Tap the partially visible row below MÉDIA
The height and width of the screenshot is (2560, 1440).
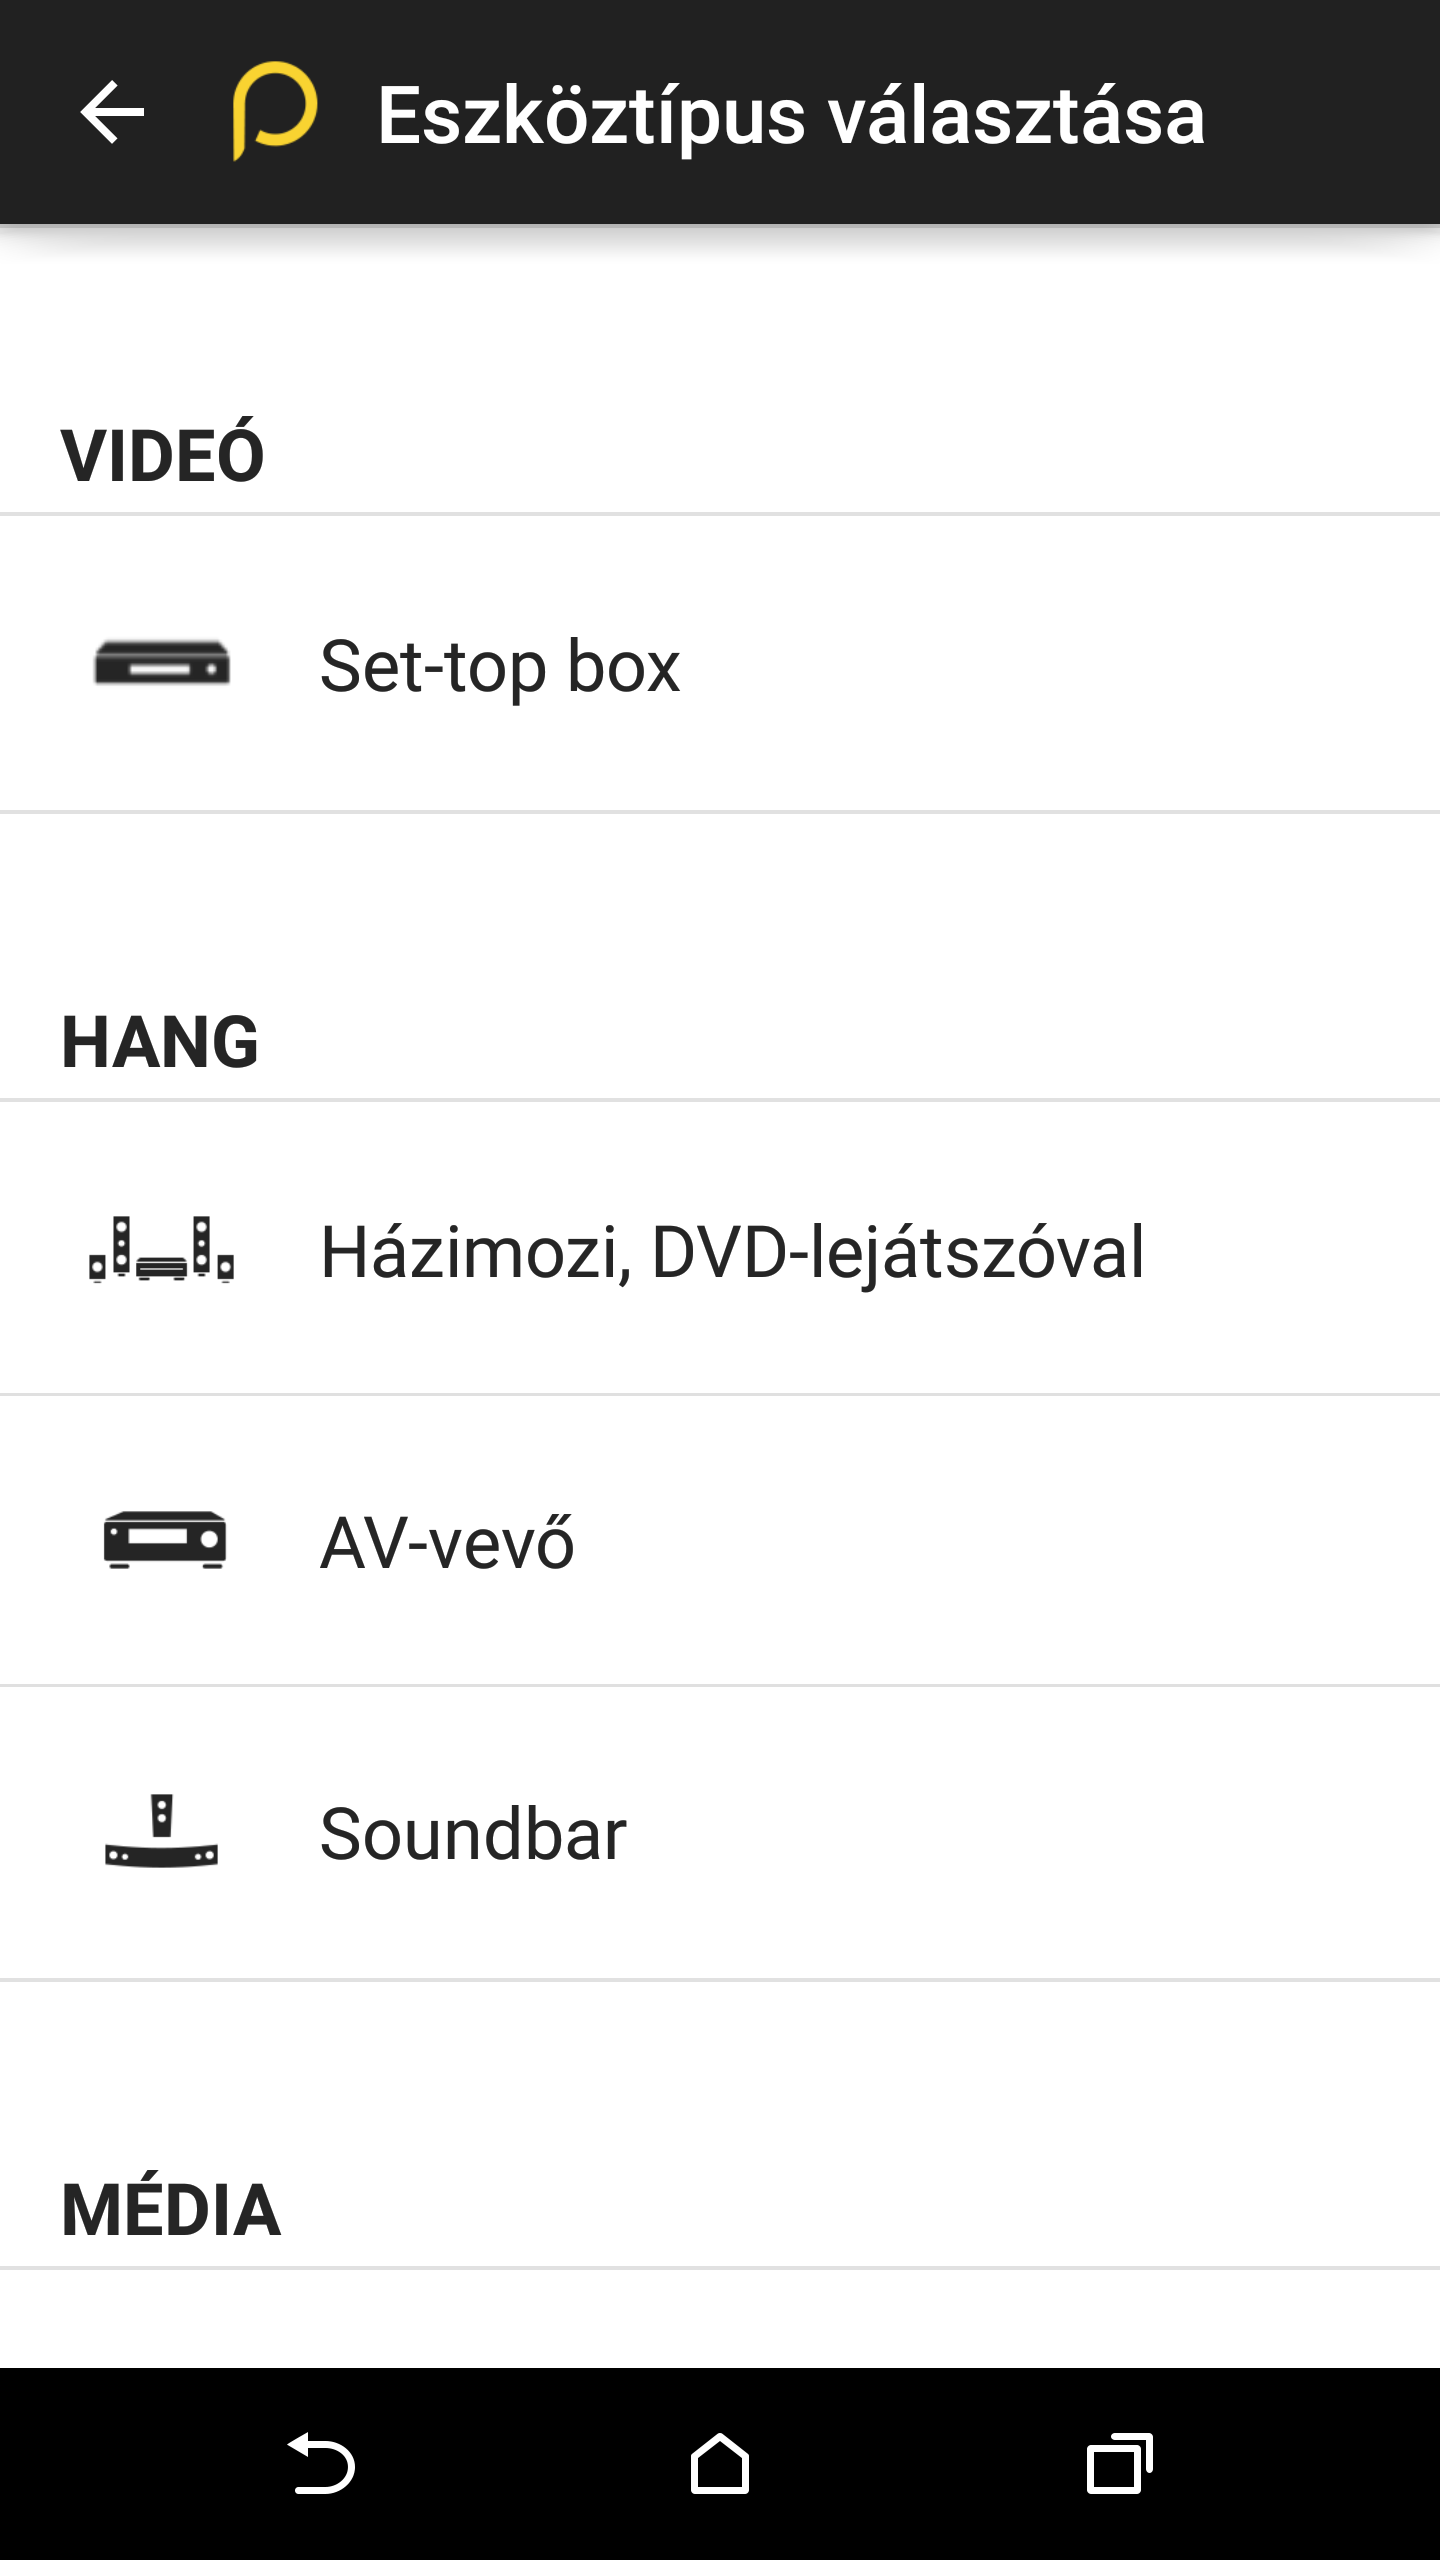[x=720, y=2319]
